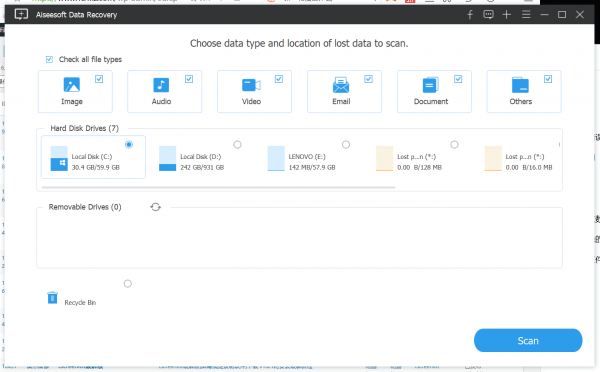Click the "Check all file types" label
This screenshot has height=372, width=600.
pos(90,59)
